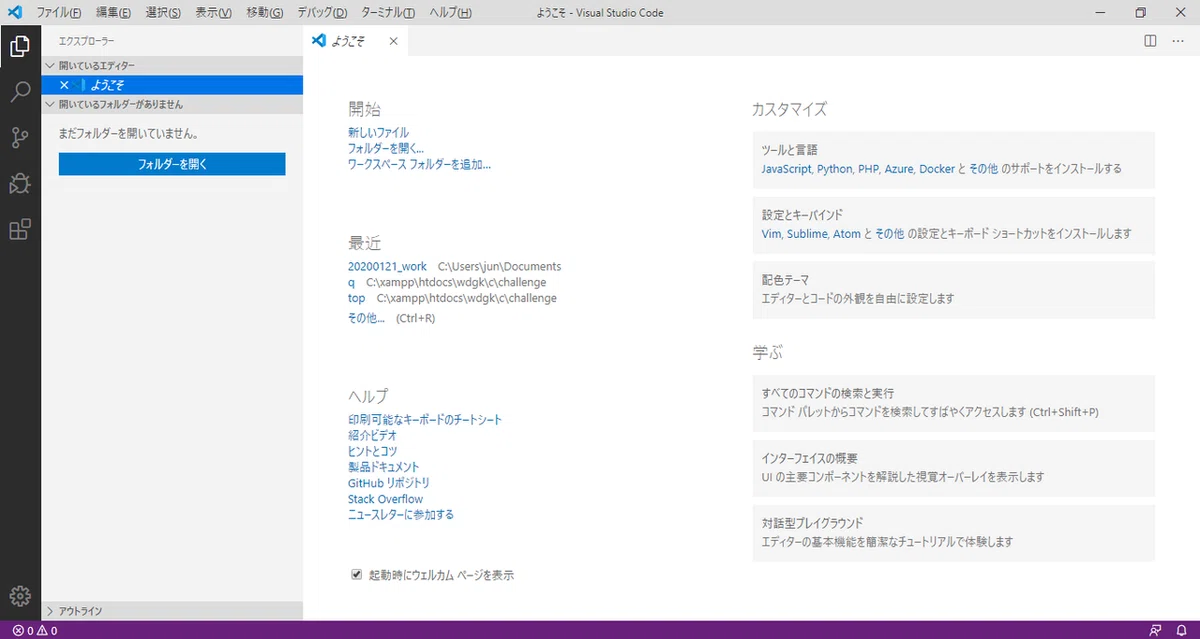Image resolution: width=1200 pixels, height=639 pixels.
Task: Open the 選択(S) menu
Action: 163,13
